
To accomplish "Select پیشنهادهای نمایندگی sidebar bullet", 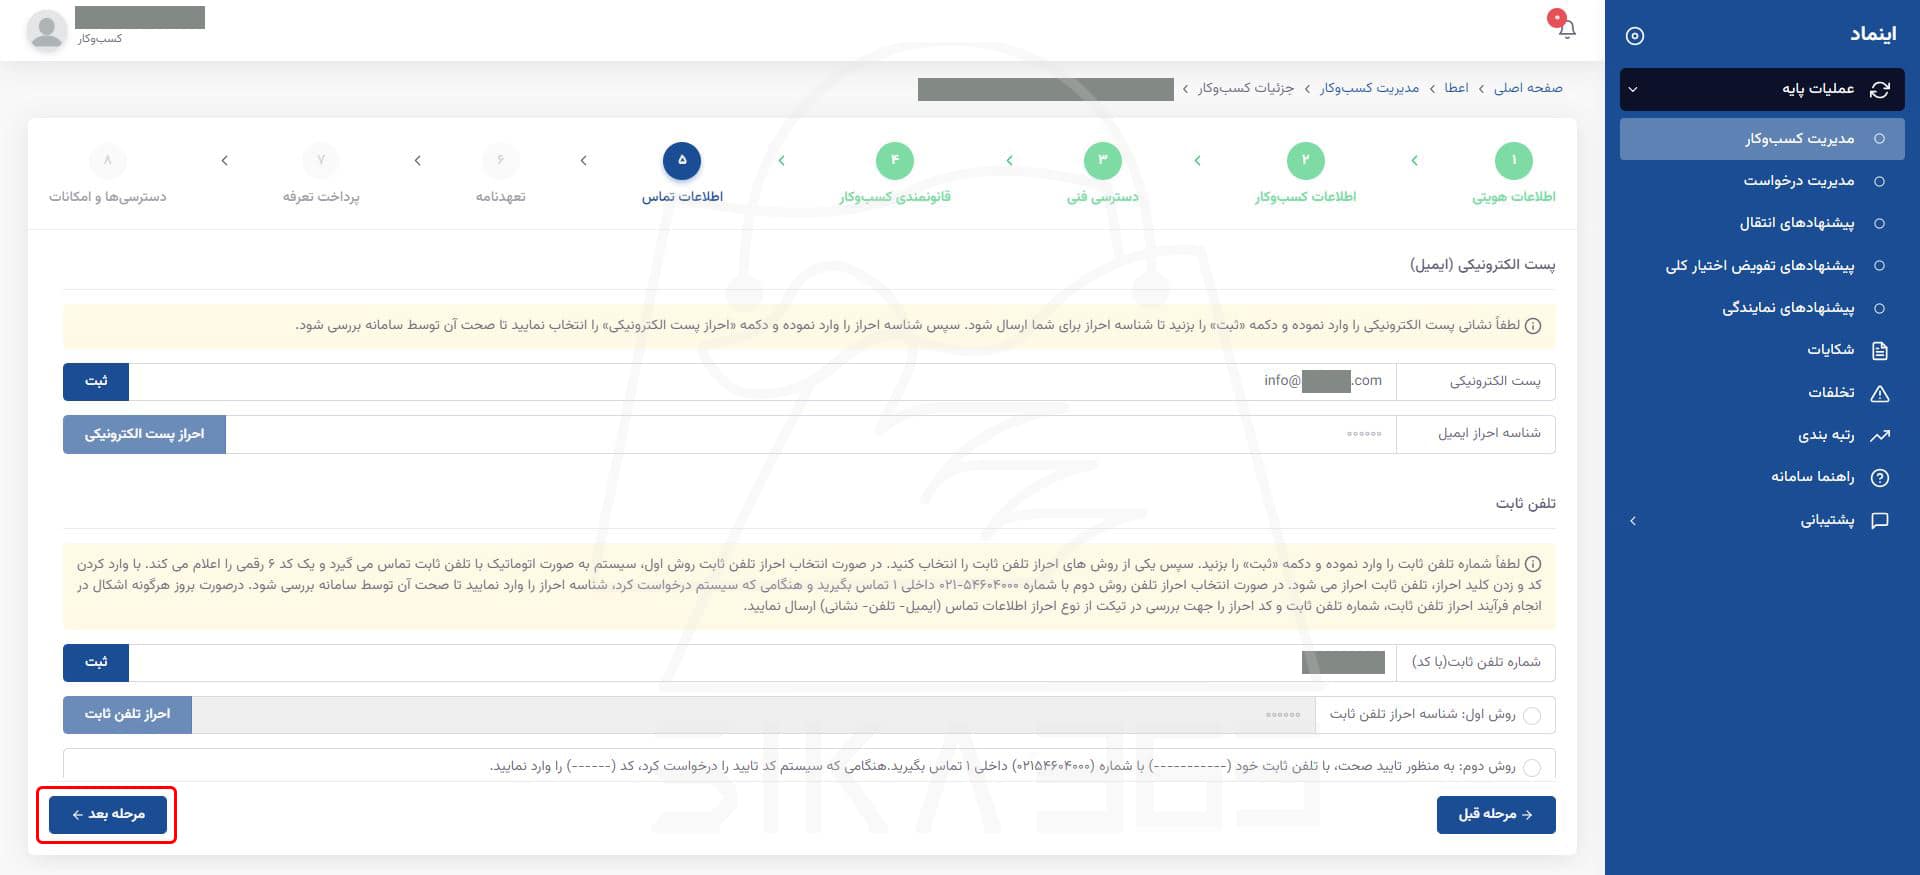I will click(1879, 308).
